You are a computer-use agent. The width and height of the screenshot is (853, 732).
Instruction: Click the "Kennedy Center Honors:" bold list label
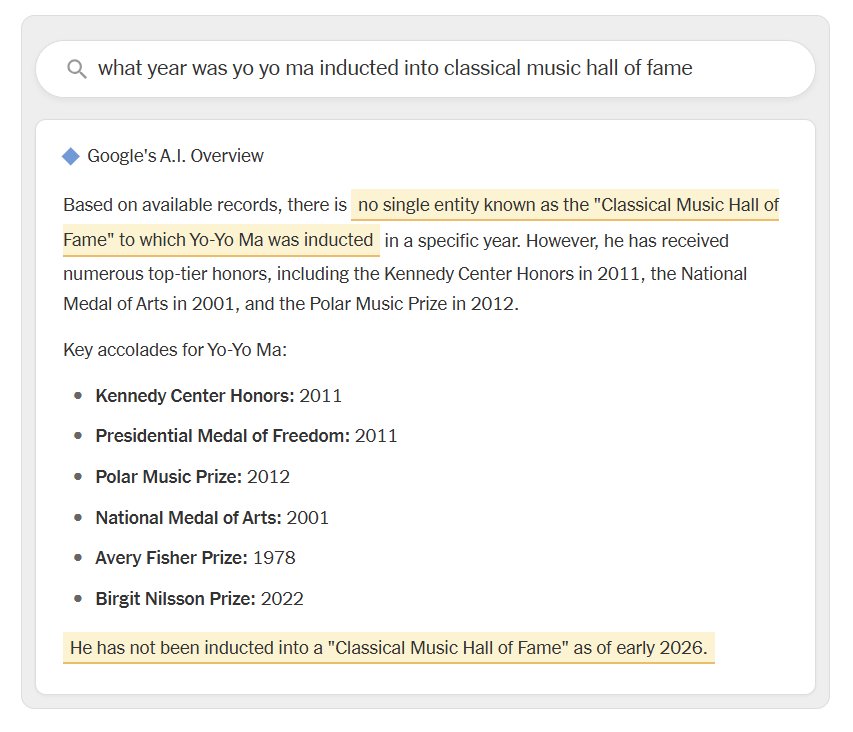[195, 395]
